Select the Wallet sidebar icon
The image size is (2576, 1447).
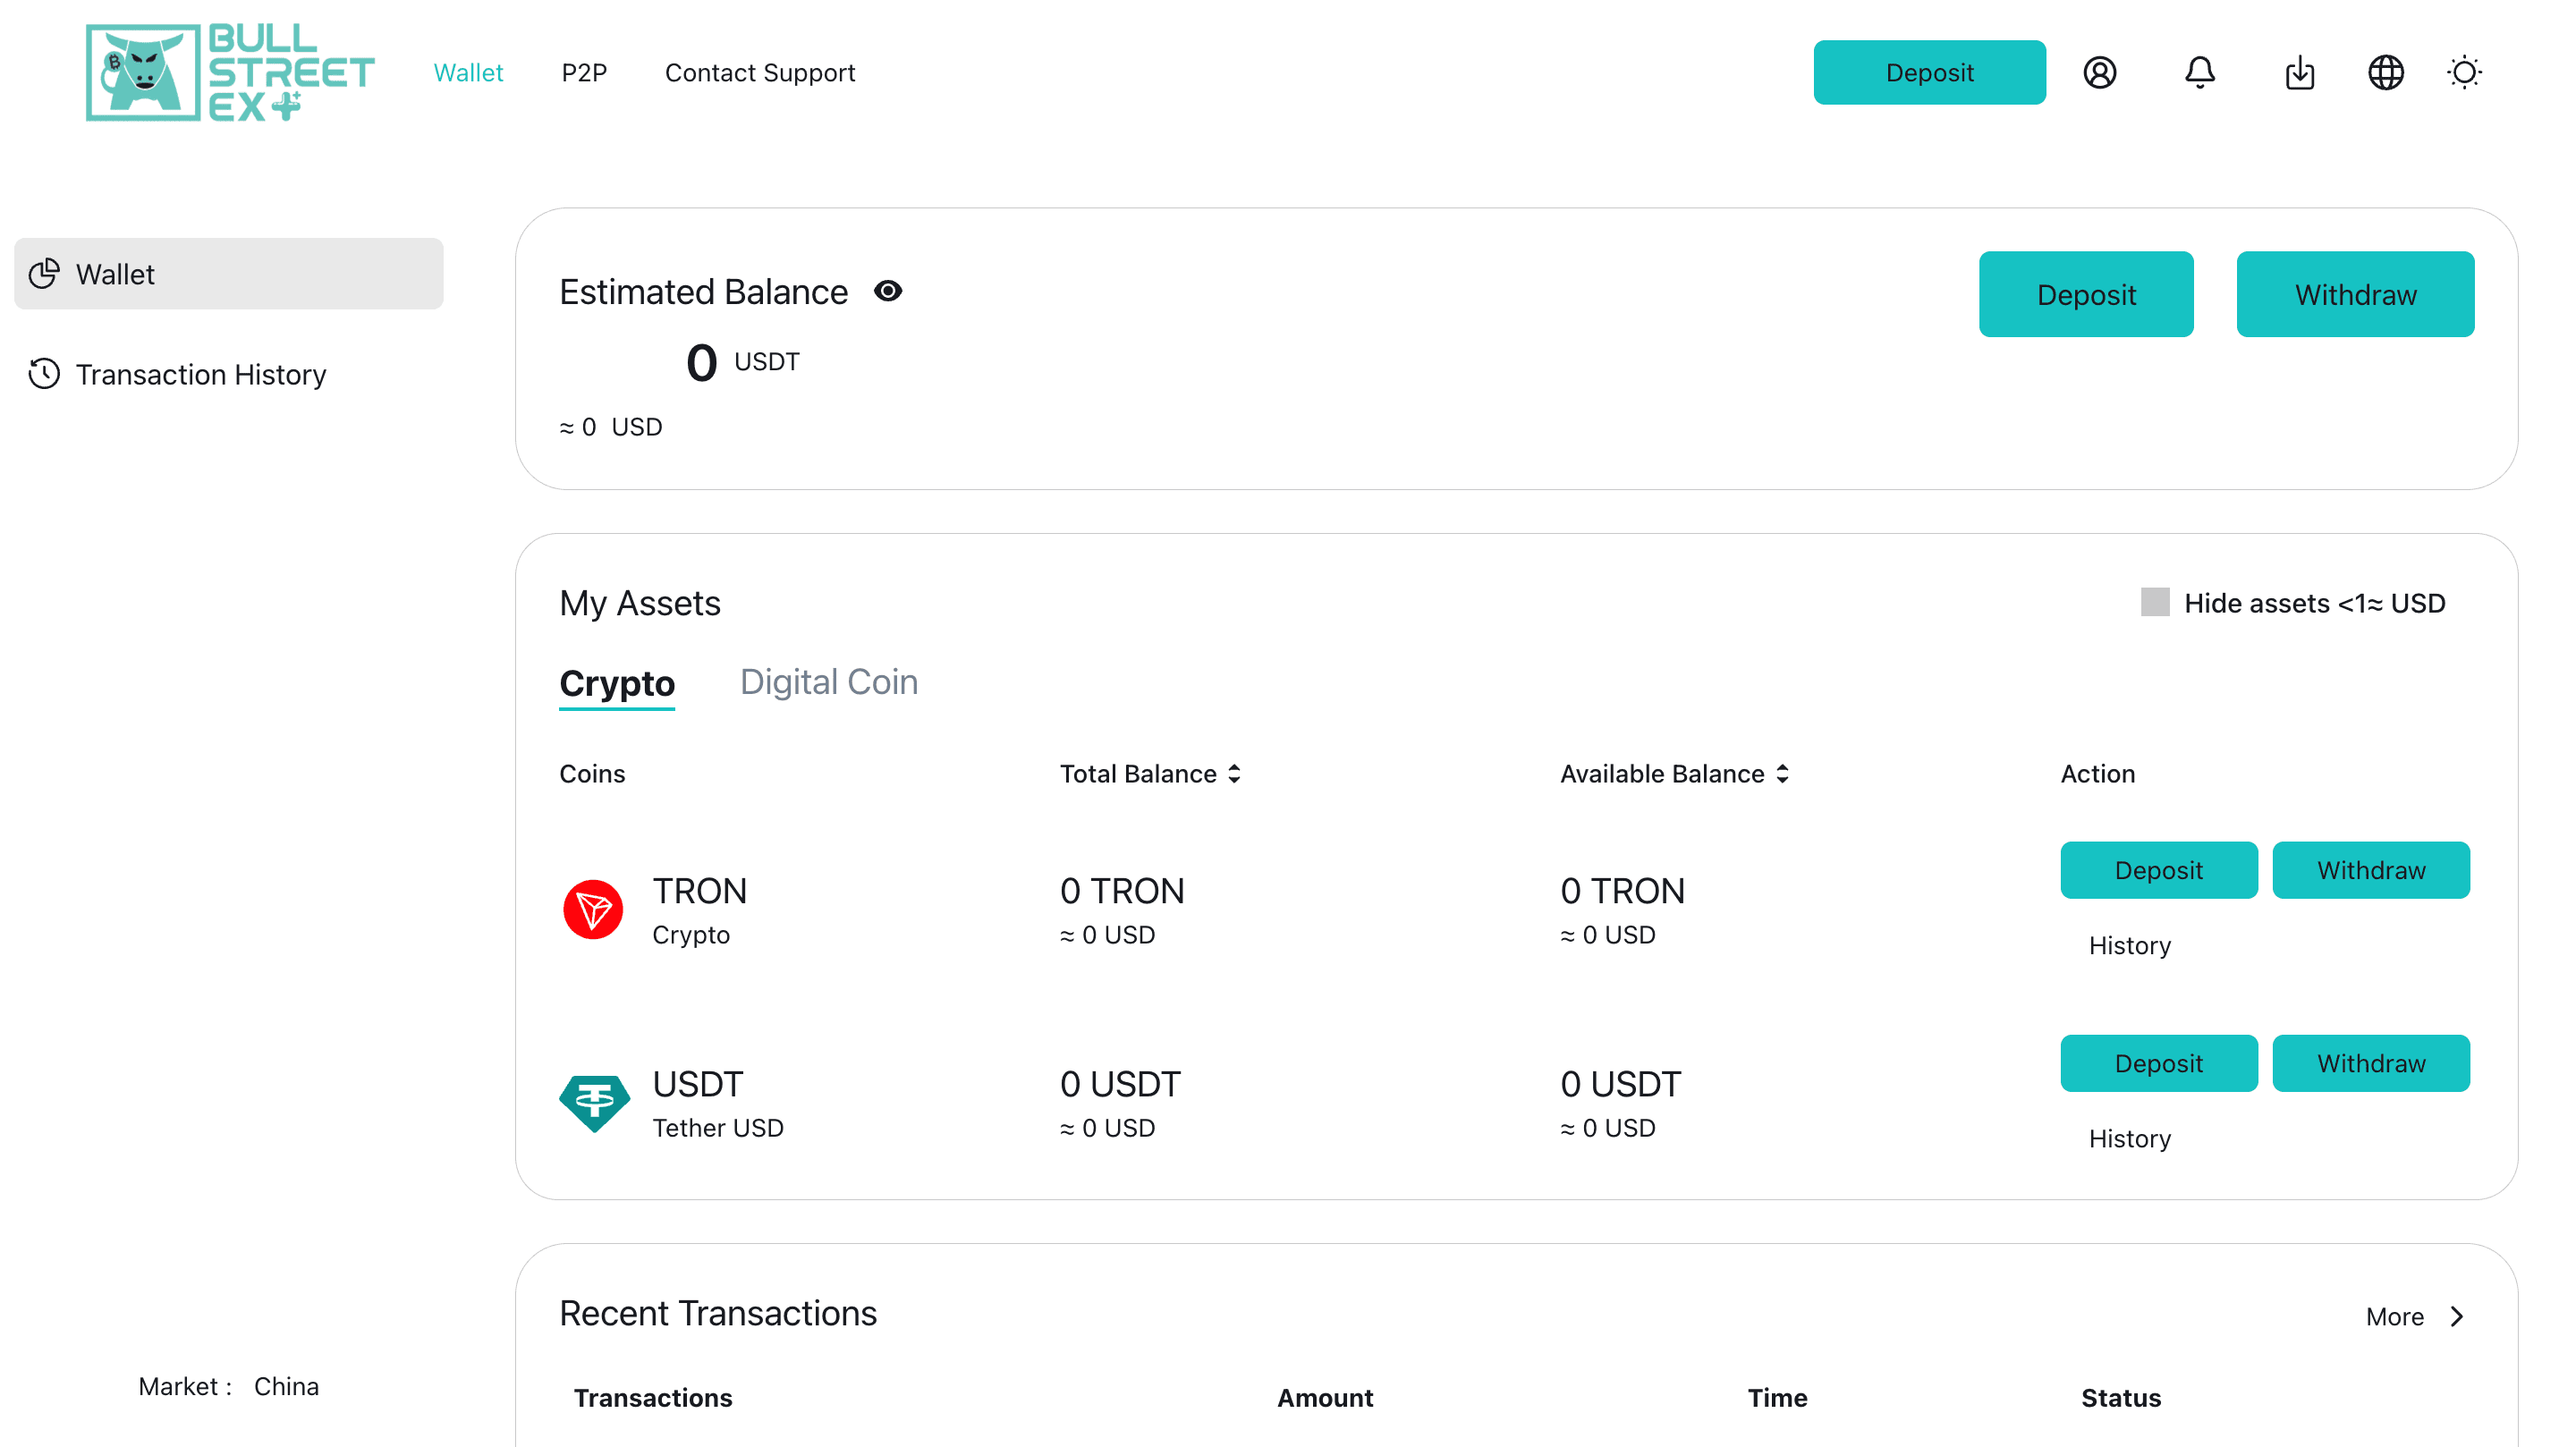44,273
